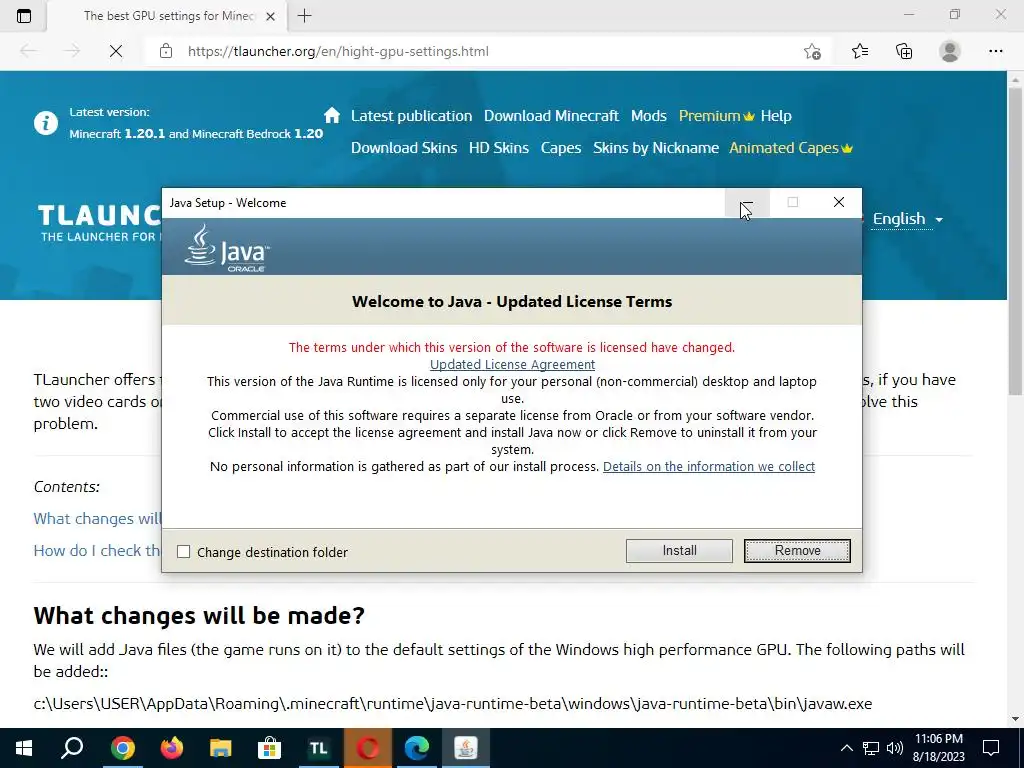Open Edge Settings and more menu
The image size is (1024, 768).
point(995,51)
